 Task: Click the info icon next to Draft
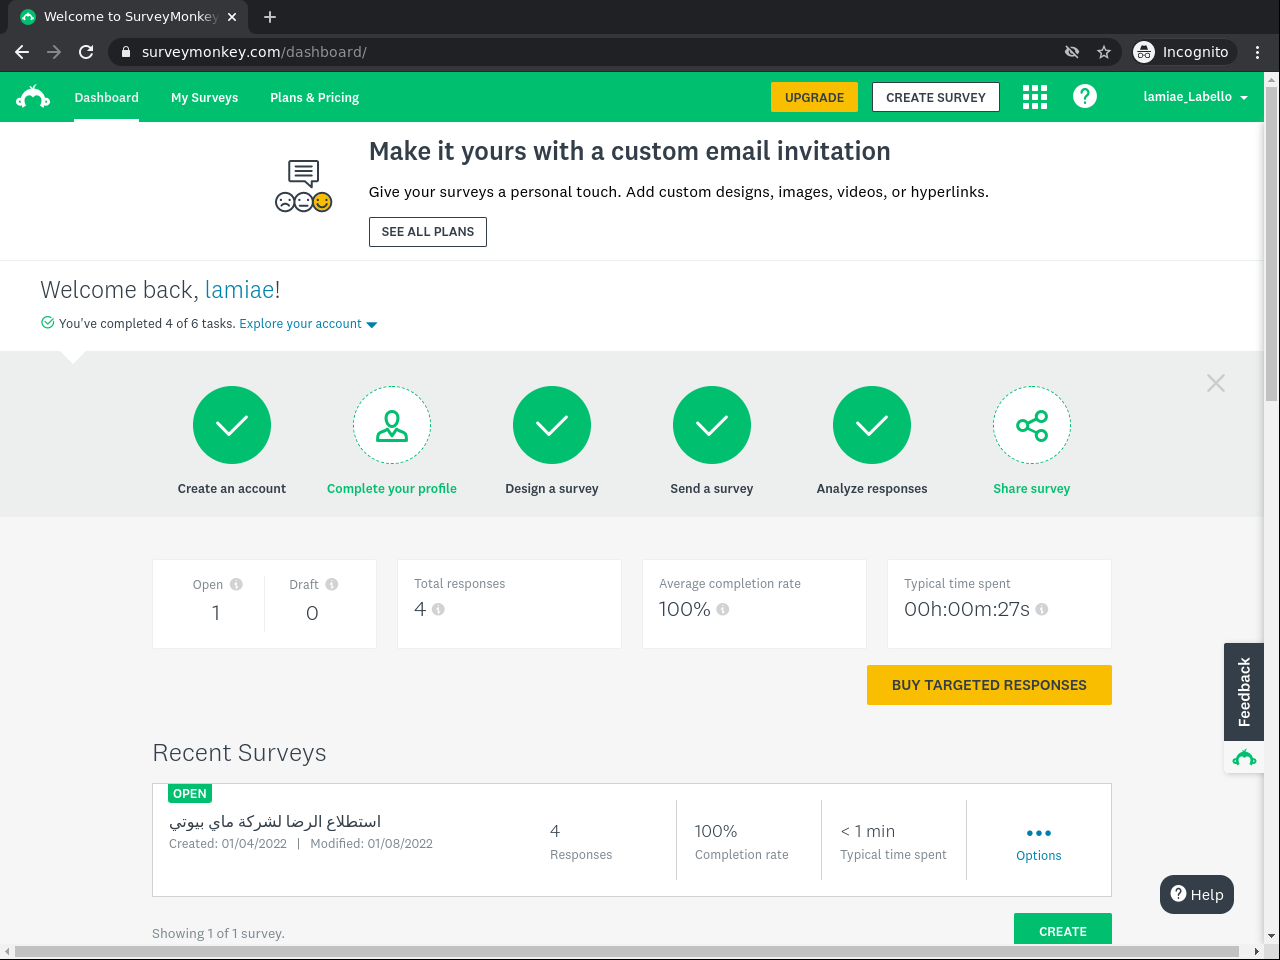coord(332,584)
